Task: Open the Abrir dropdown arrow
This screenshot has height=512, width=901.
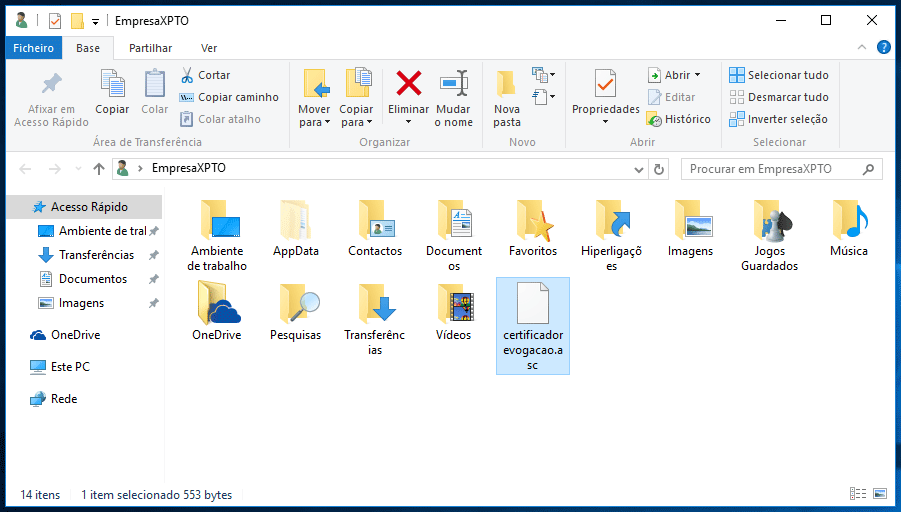Action: click(x=698, y=75)
